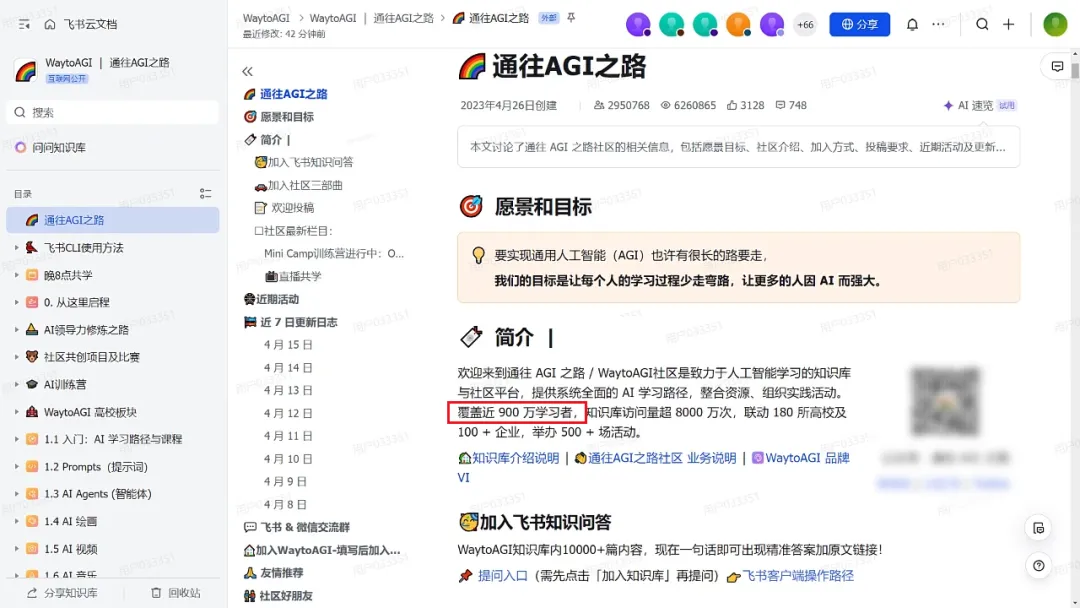Click the search box in sidebar
This screenshot has width=1080, height=608.
click(x=112, y=112)
